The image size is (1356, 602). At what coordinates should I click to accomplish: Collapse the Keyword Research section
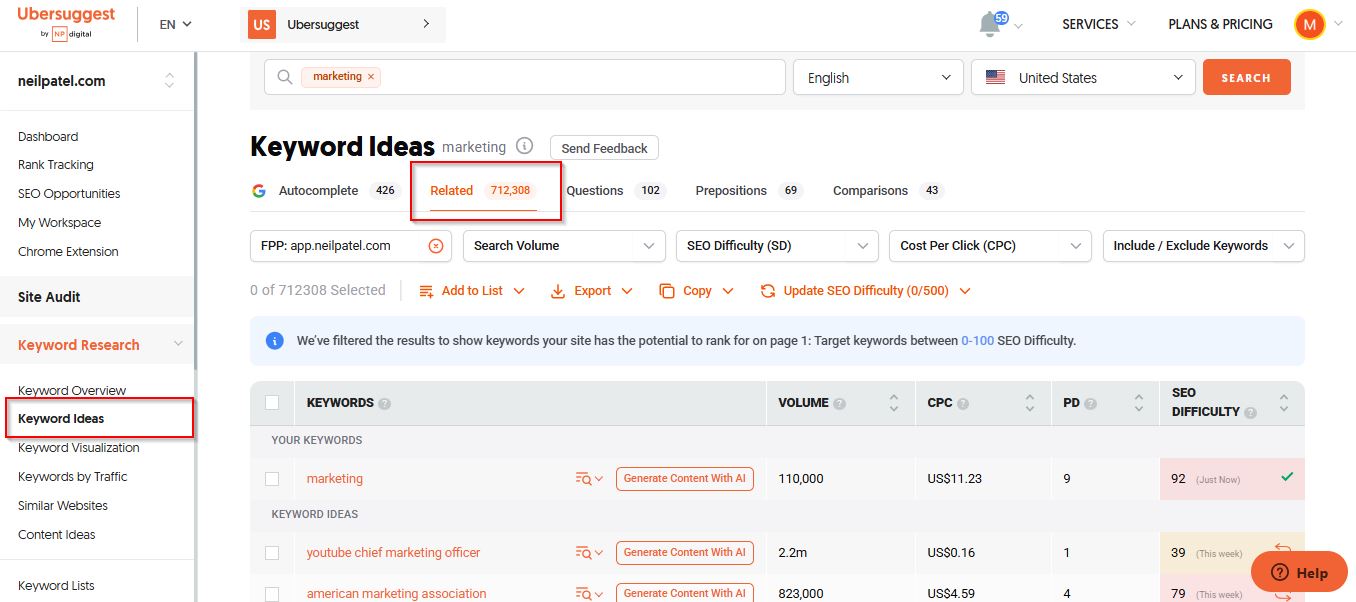(178, 345)
